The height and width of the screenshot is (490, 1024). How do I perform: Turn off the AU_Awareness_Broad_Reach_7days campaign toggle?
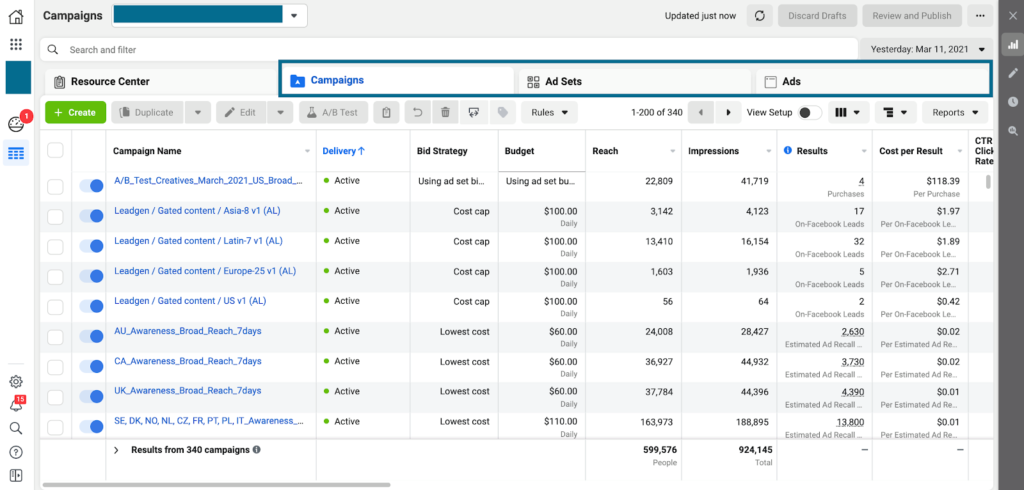click(91, 337)
